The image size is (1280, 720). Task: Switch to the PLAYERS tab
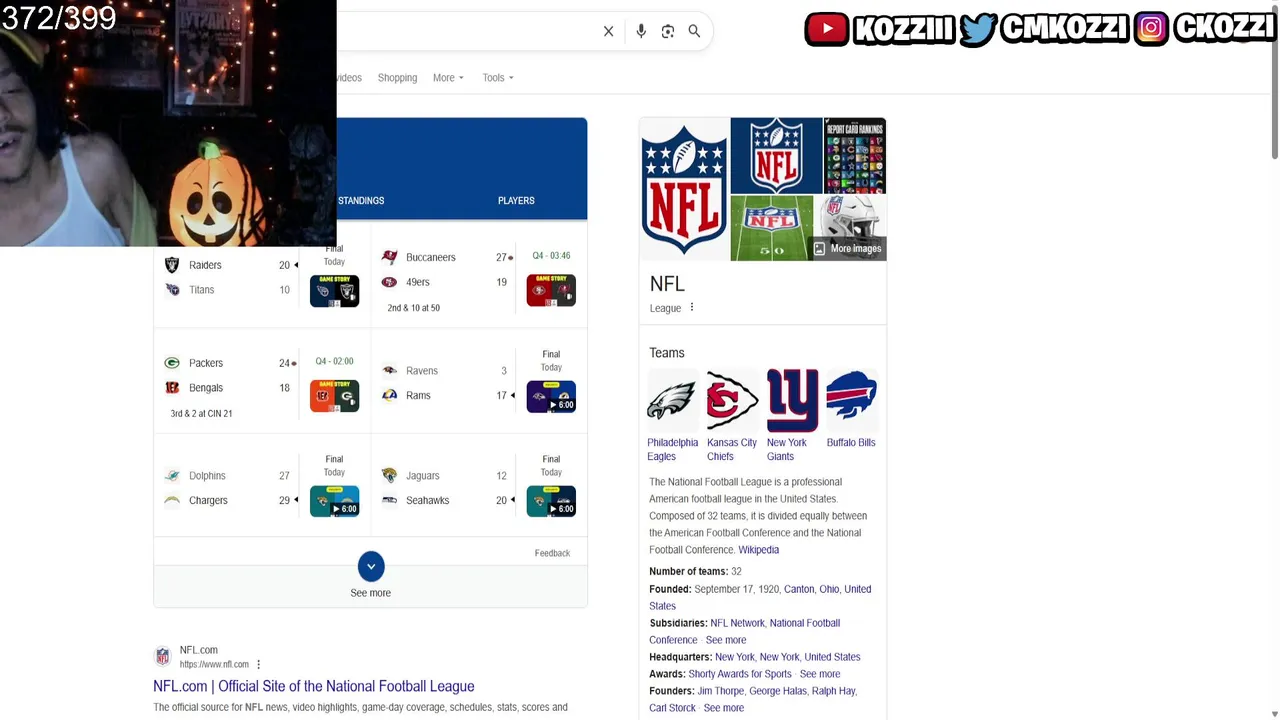[516, 201]
